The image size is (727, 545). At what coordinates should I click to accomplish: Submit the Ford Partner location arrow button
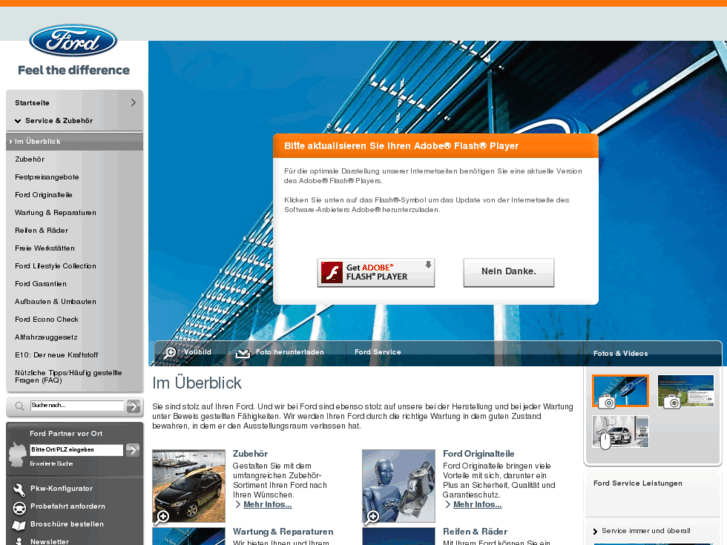tap(133, 450)
